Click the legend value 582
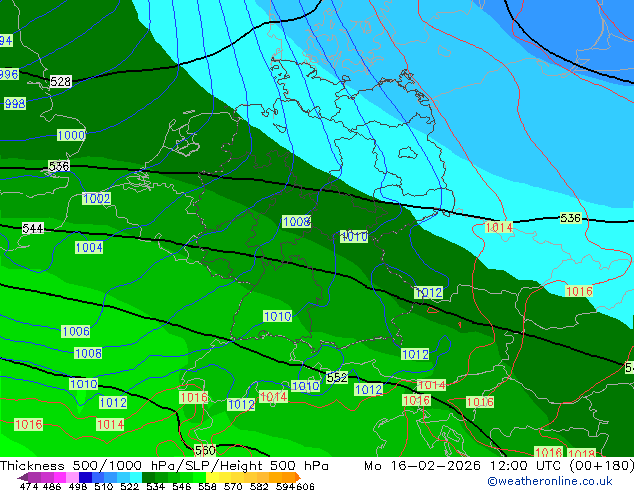634x490 pixels. (259, 486)
